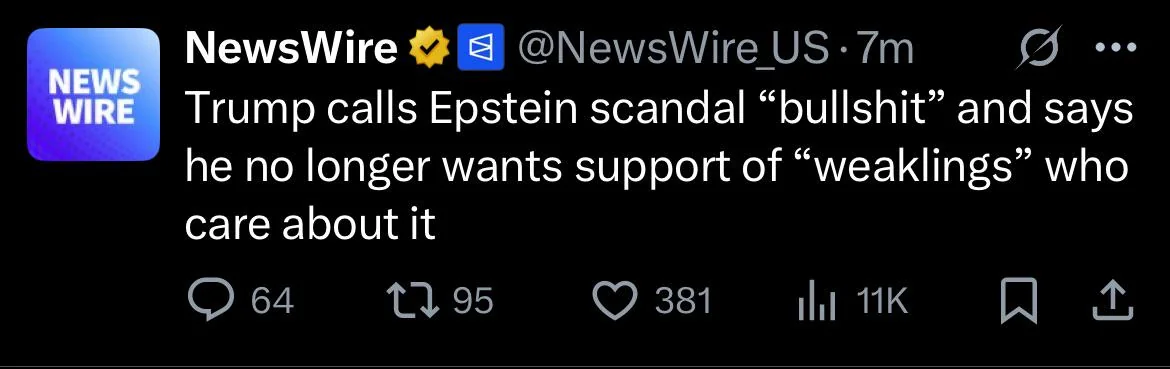Click the 95 reposts count

pos(474,301)
